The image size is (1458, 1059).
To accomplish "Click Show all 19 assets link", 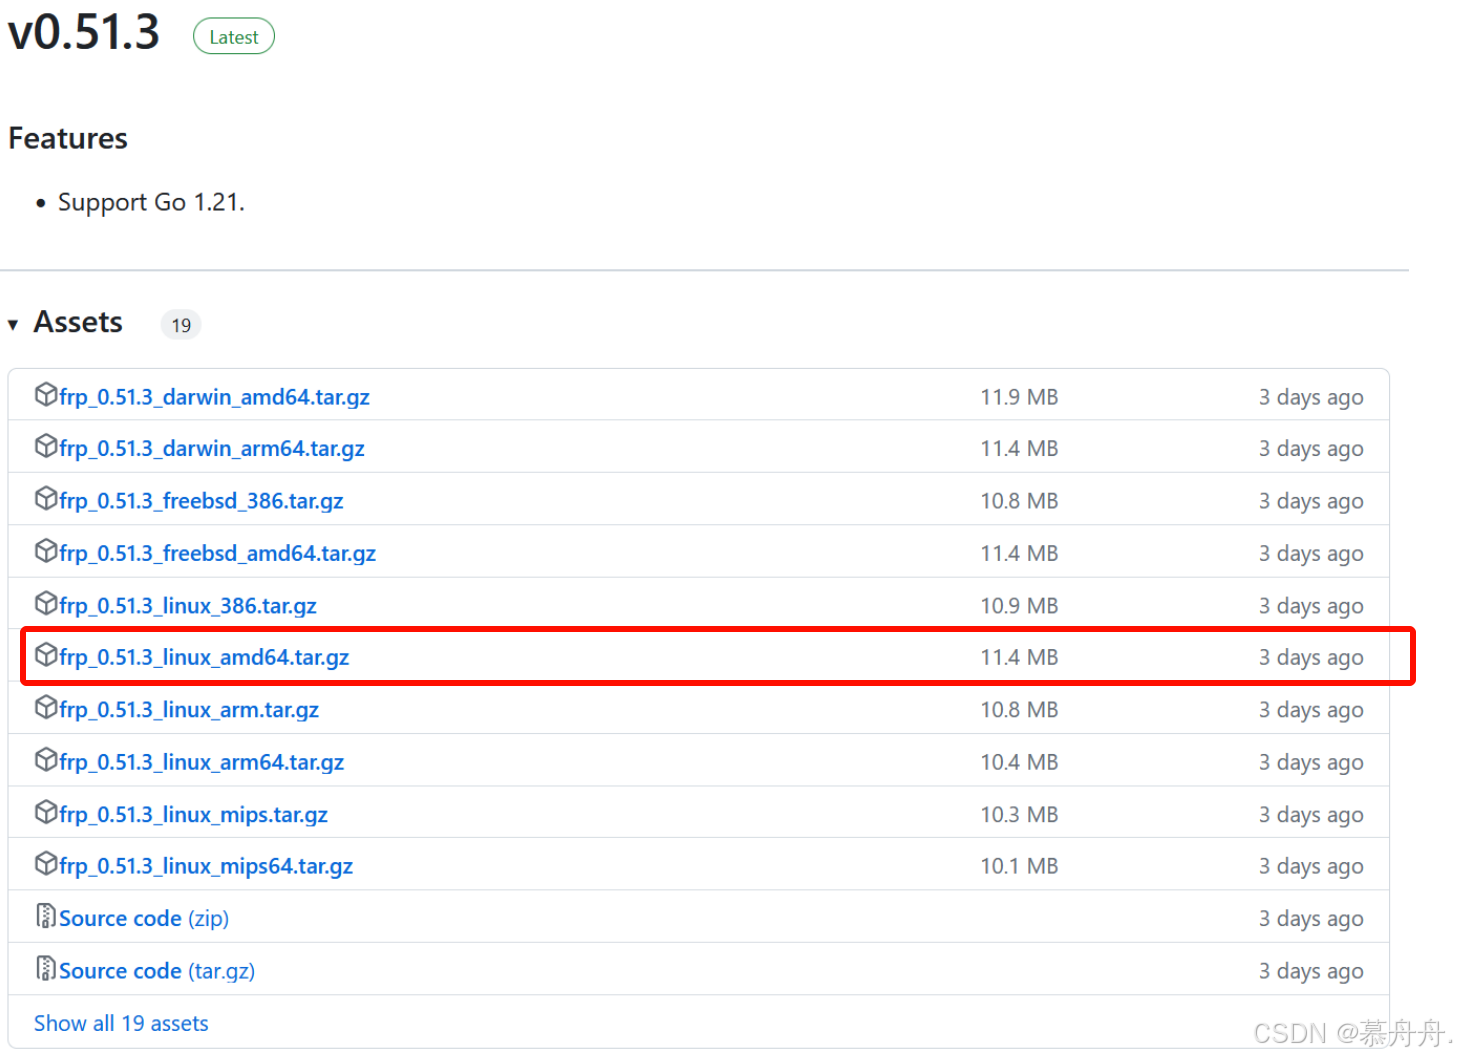I will point(121,1024).
